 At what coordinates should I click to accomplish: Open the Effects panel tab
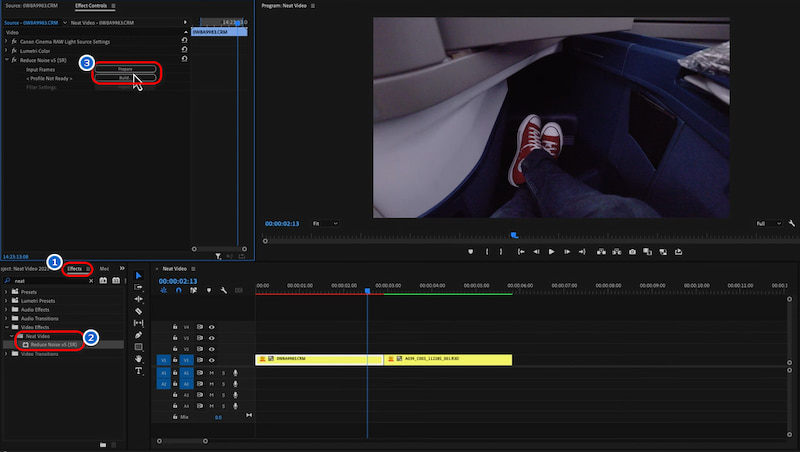74,268
